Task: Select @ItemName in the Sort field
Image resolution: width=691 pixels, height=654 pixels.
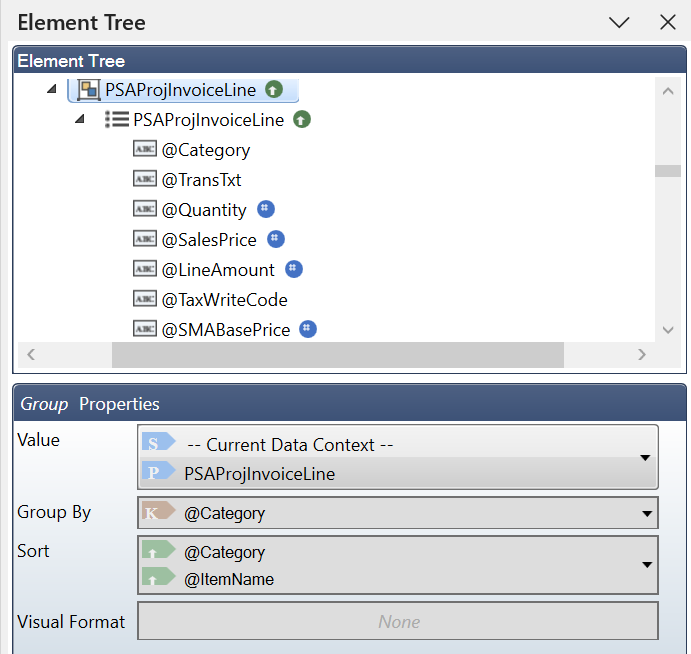Action: tap(229, 578)
